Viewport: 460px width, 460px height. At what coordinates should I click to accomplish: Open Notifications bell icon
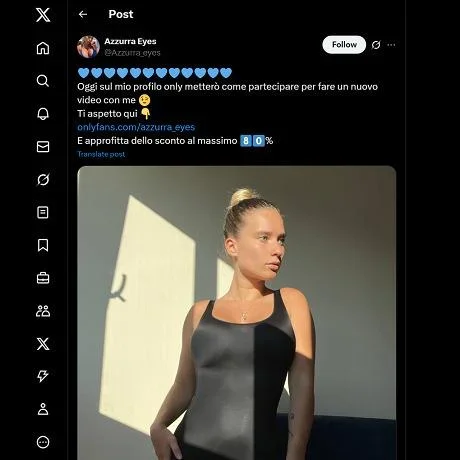click(x=43, y=114)
